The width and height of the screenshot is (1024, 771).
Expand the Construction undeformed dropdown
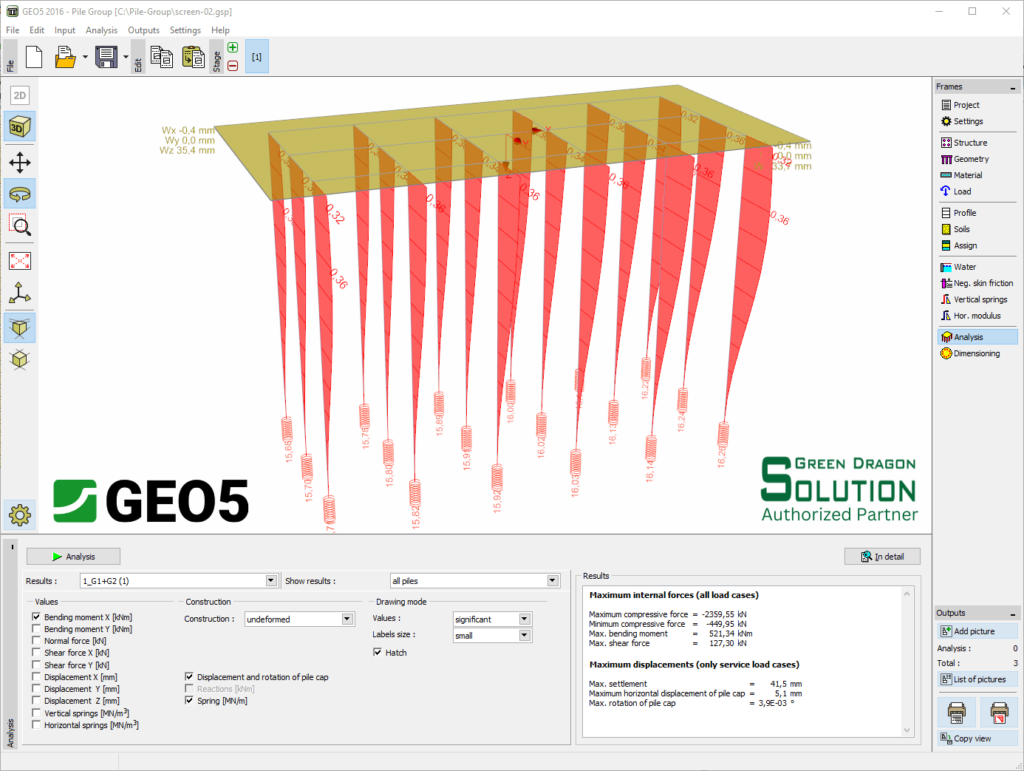(x=347, y=619)
